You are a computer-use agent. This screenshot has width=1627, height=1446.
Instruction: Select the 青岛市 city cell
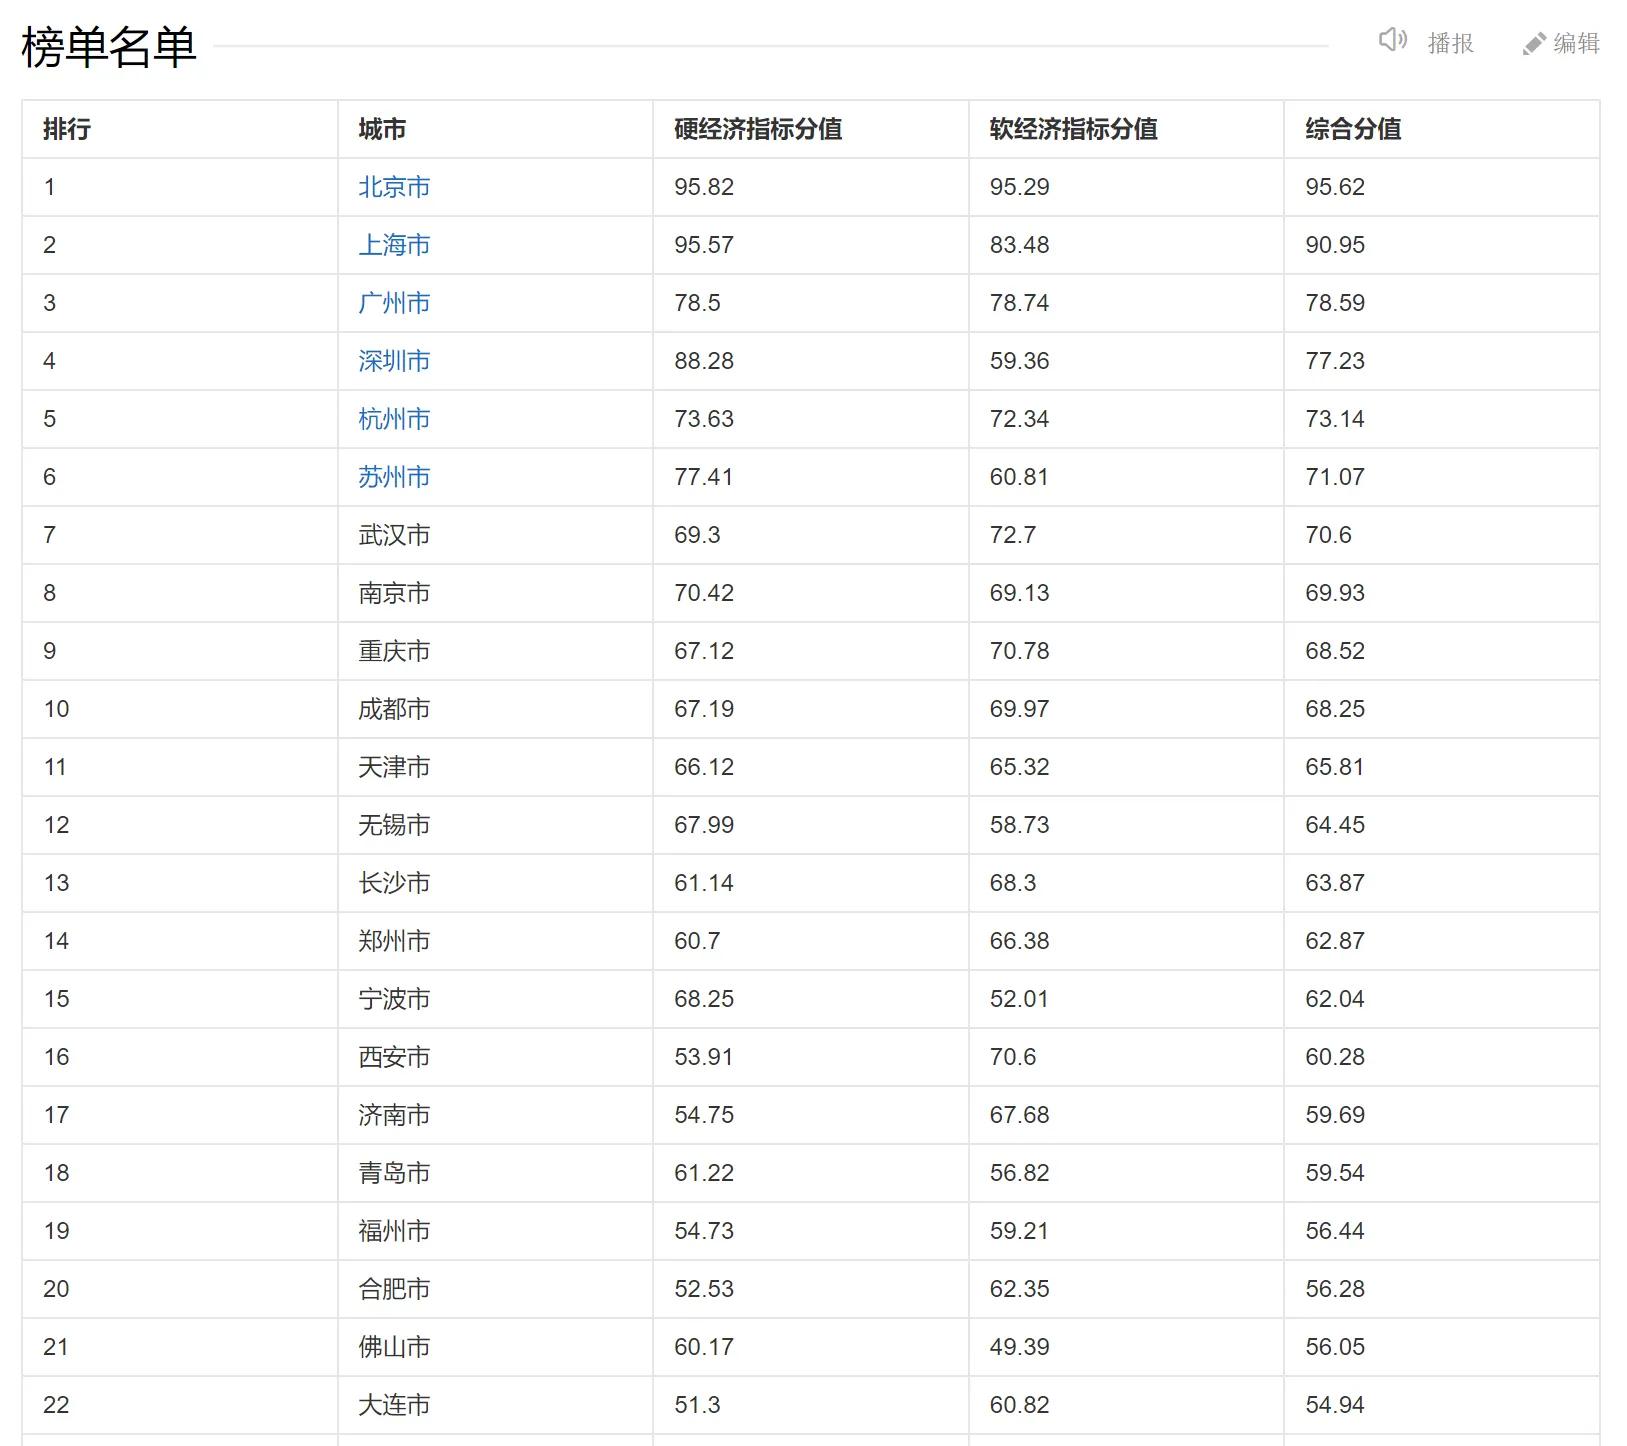click(x=495, y=1173)
